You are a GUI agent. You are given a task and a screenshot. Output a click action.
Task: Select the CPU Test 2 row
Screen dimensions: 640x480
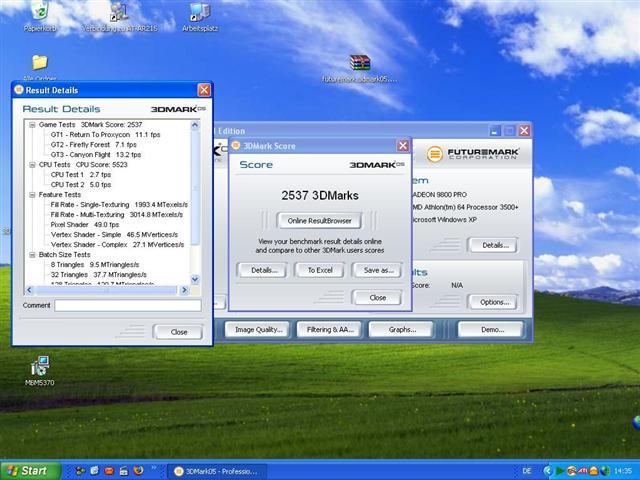tap(80, 185)
